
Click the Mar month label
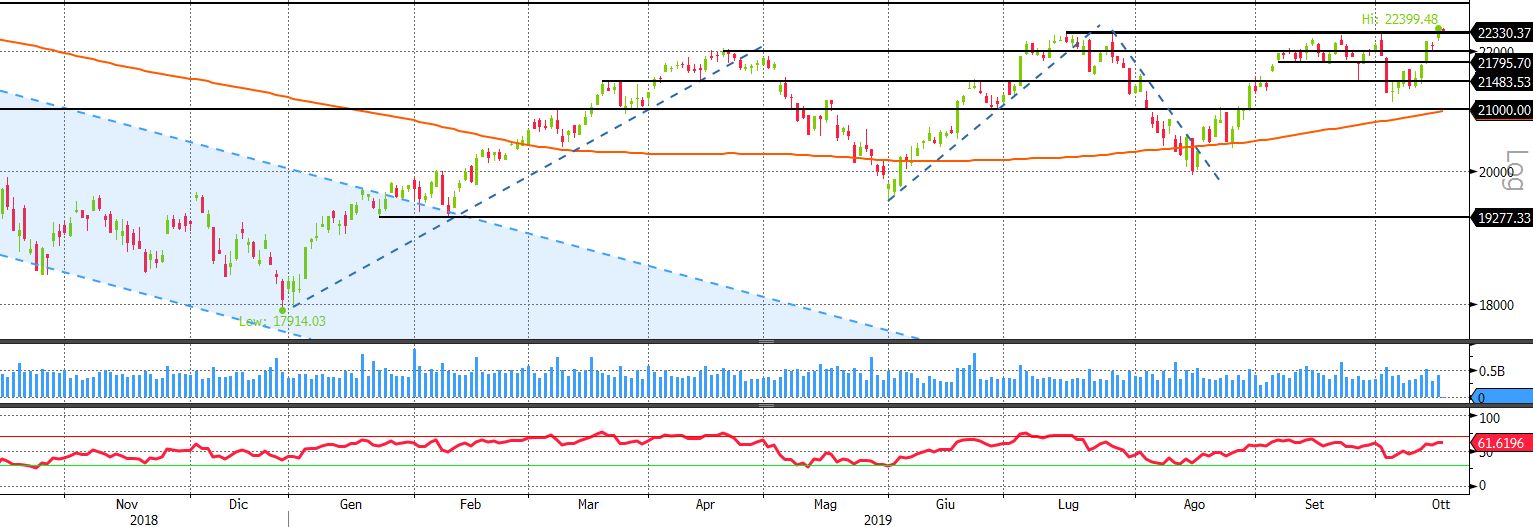588,505
